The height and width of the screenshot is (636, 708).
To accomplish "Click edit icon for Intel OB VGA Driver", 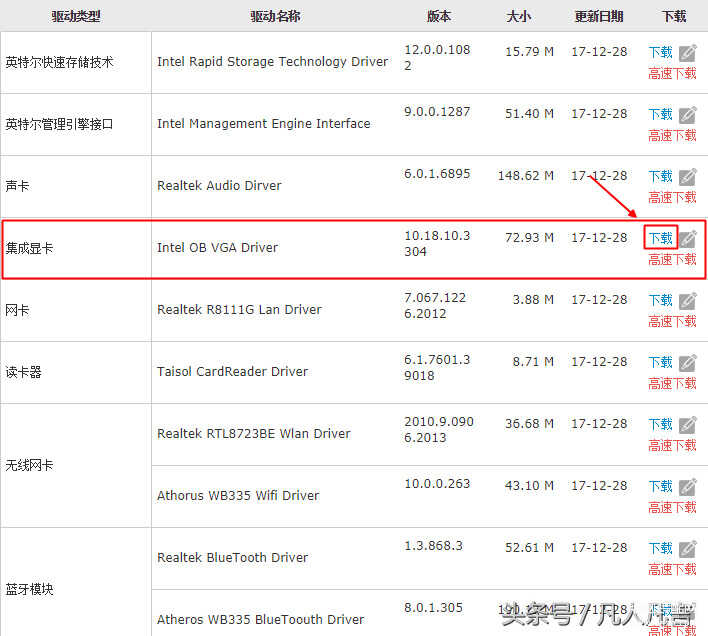I will pyautogui.click(x=688, y=238).
